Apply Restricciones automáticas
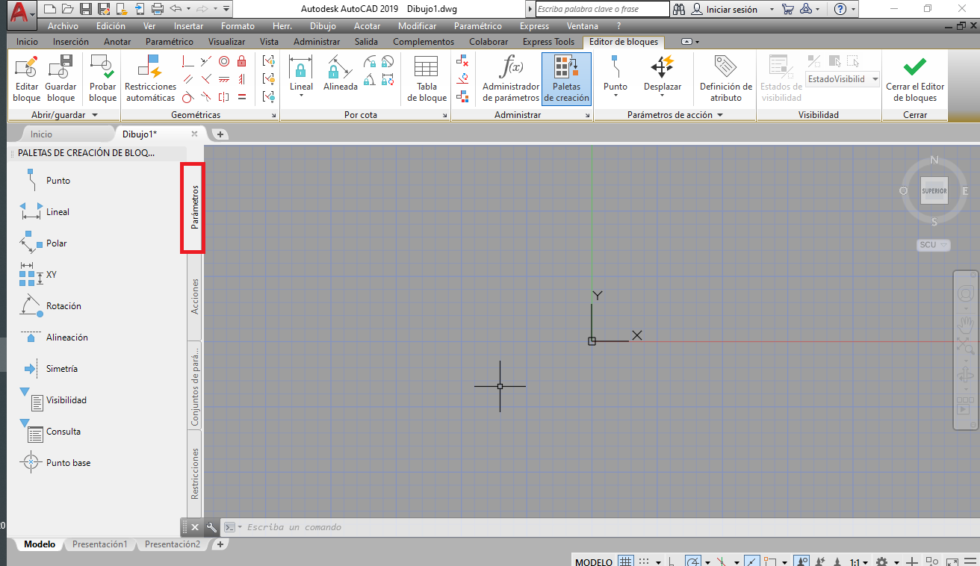 pyautogui.click(x=150, y=78)
